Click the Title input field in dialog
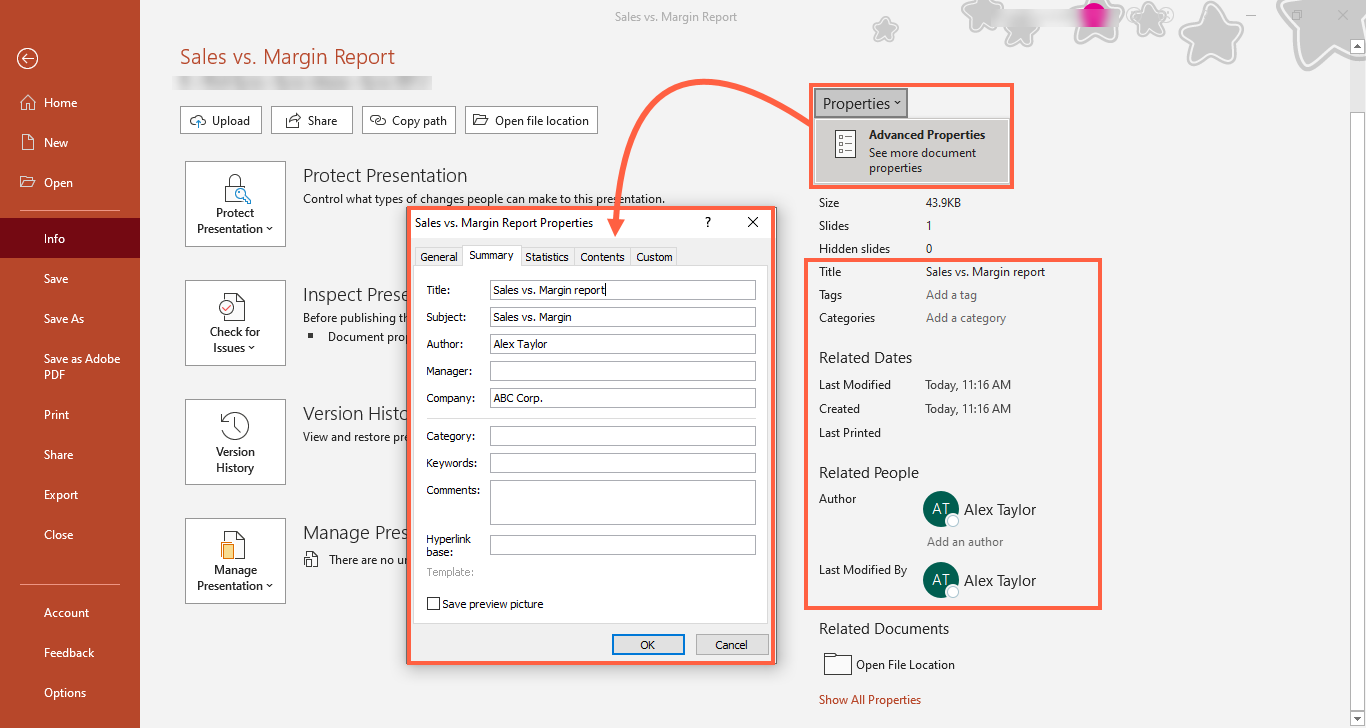The width and height of the screenshot is (1366, 728). click(622, 290)
